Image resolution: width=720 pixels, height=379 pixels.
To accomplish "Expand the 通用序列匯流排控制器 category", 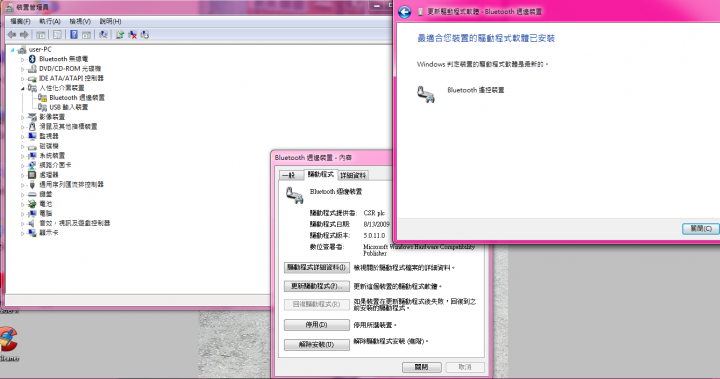I will click(22, 185).
